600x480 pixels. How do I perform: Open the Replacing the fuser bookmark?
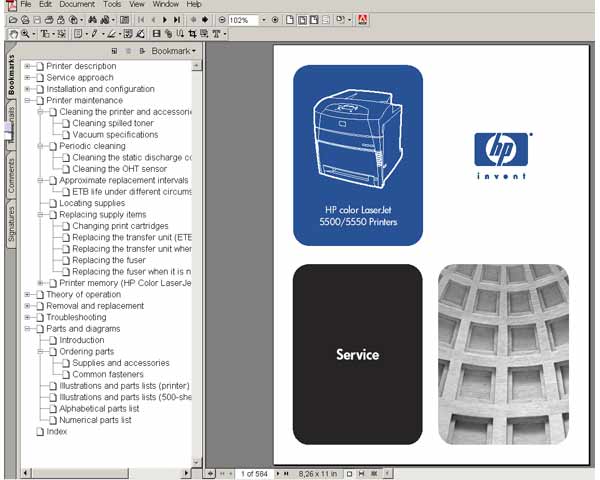(x=109, y=260)
